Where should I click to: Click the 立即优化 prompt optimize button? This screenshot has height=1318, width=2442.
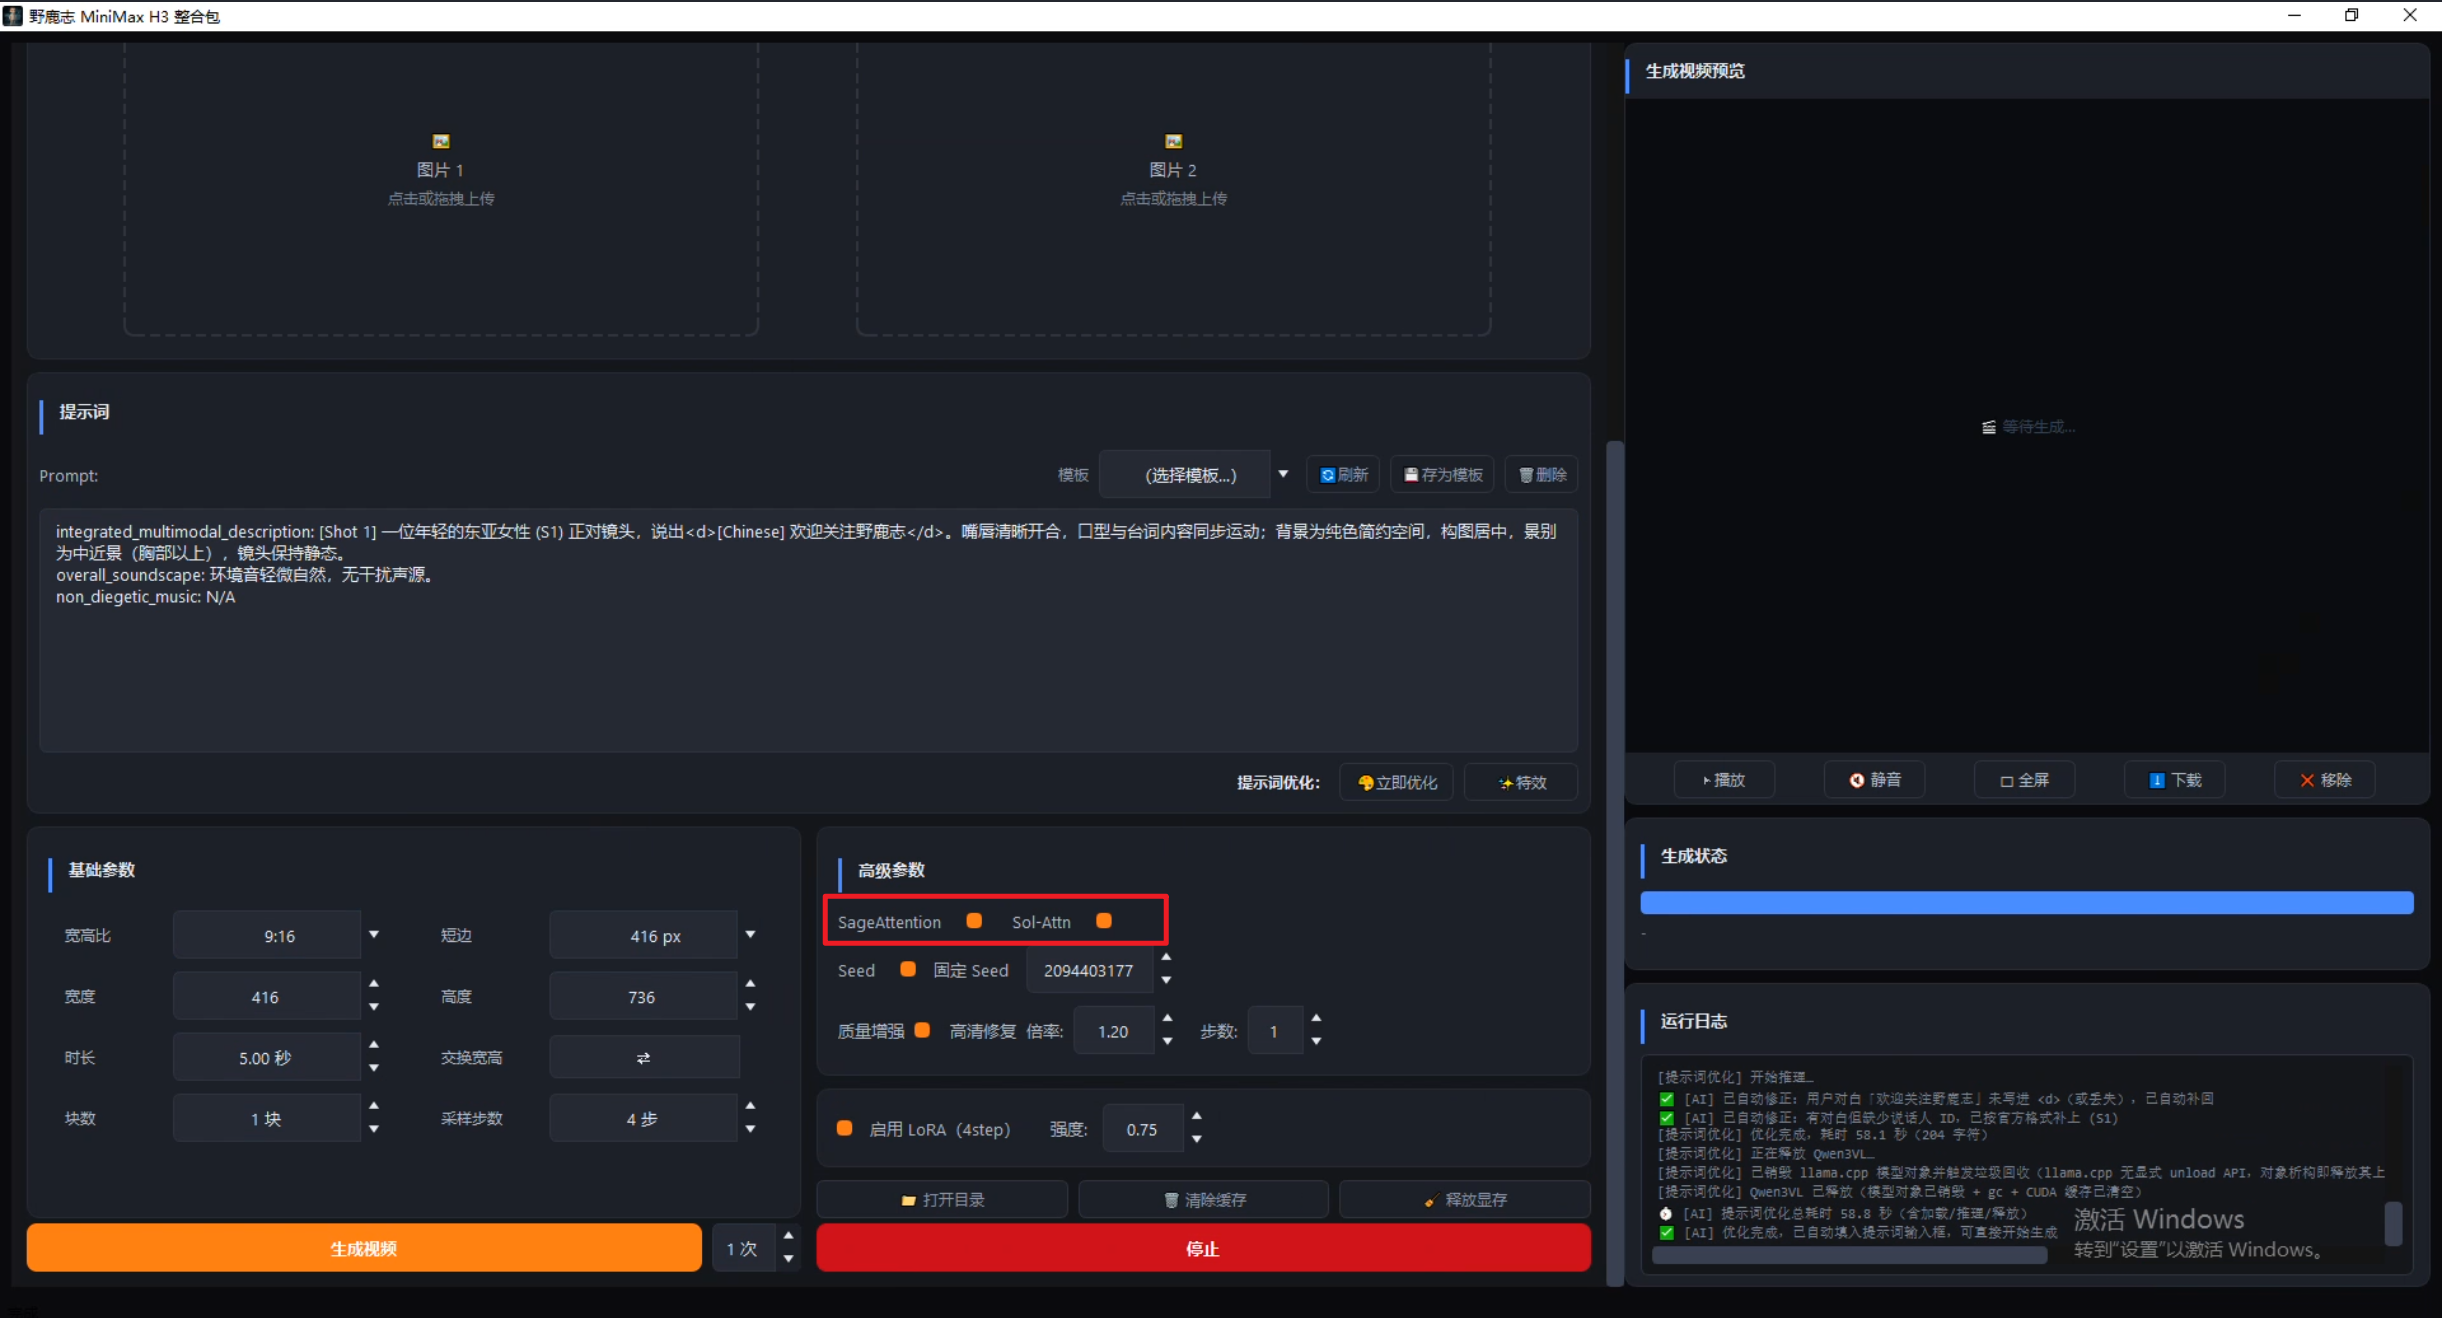(1397, 782)
